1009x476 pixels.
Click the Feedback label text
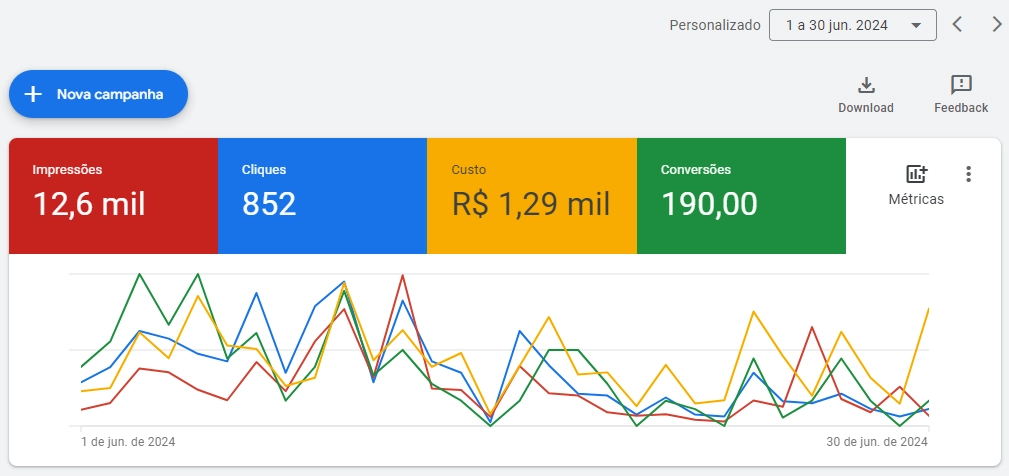[961, 108]
